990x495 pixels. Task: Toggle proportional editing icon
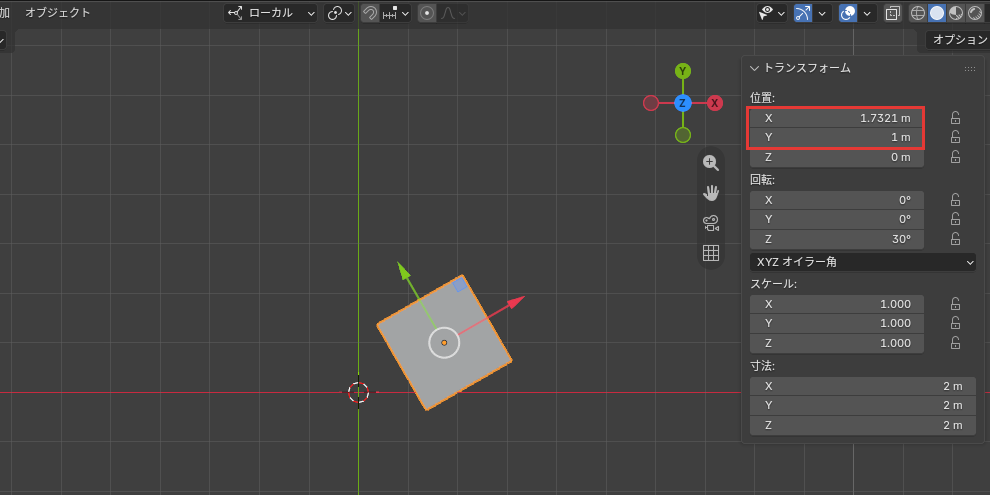(427, 13)
